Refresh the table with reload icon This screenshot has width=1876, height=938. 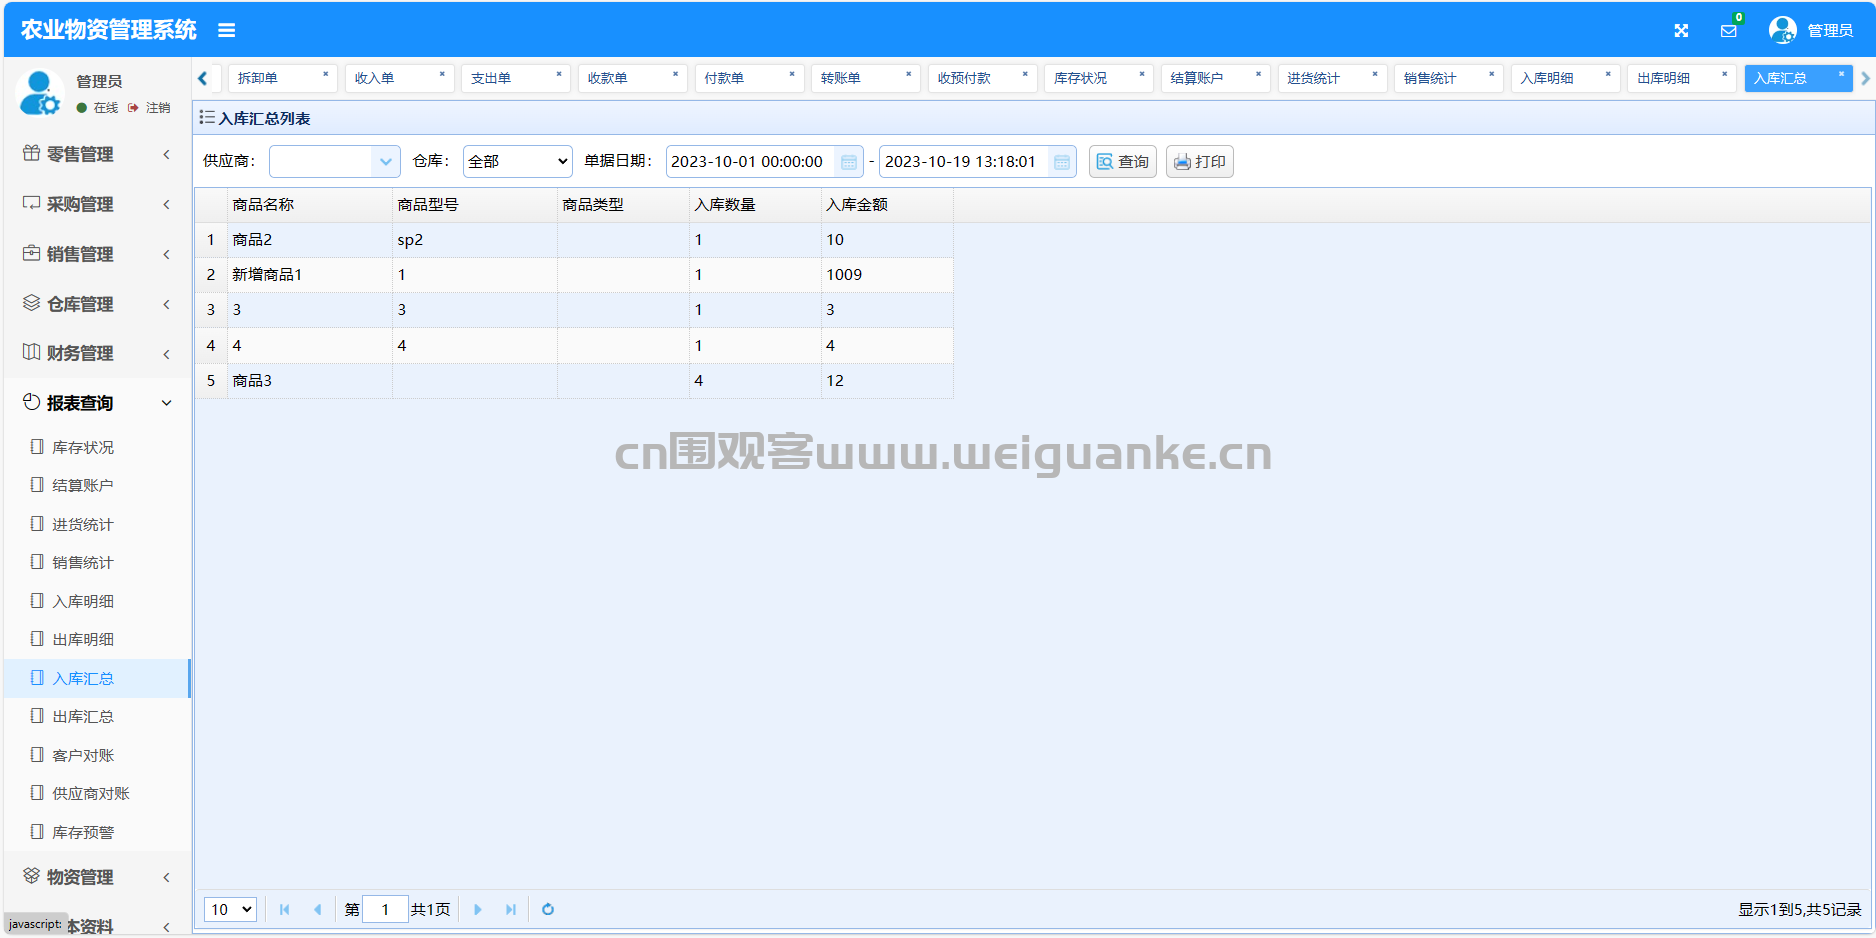click(x=548, y=909)
